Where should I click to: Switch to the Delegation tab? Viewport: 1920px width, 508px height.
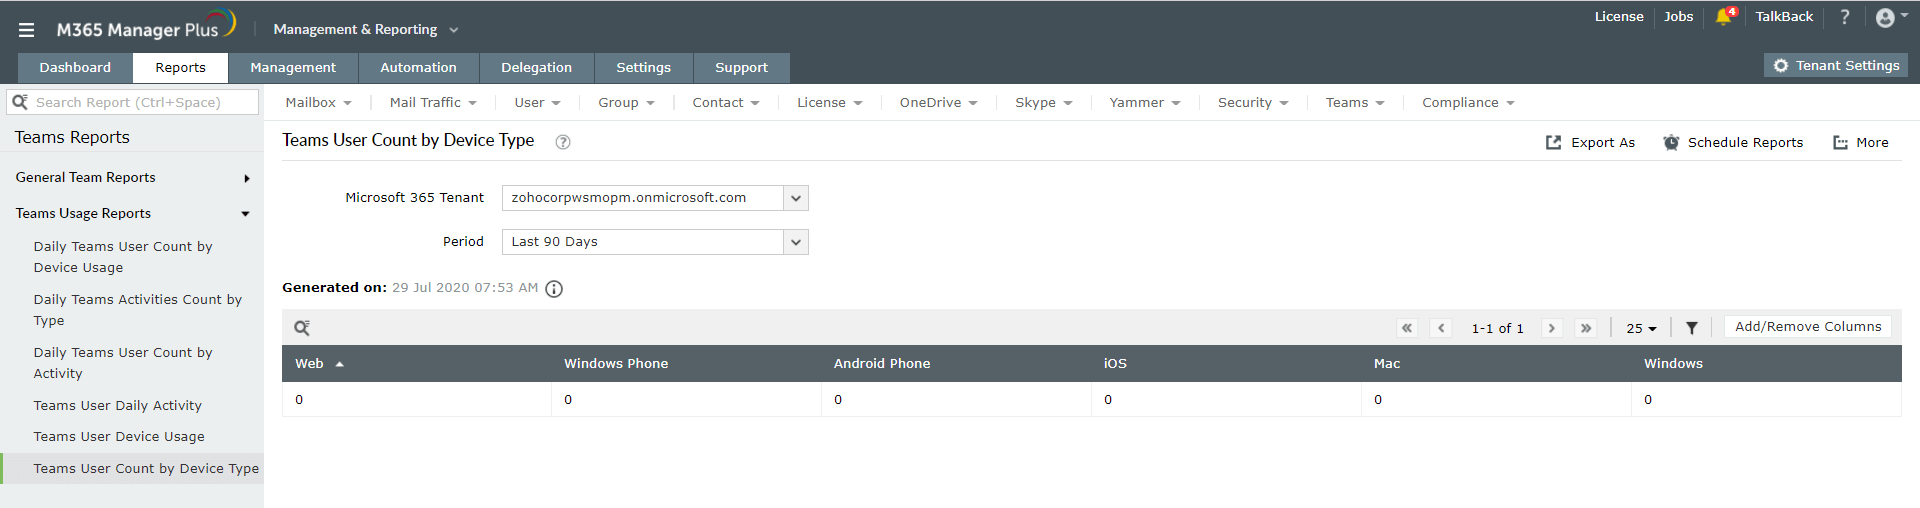point(536,68)
